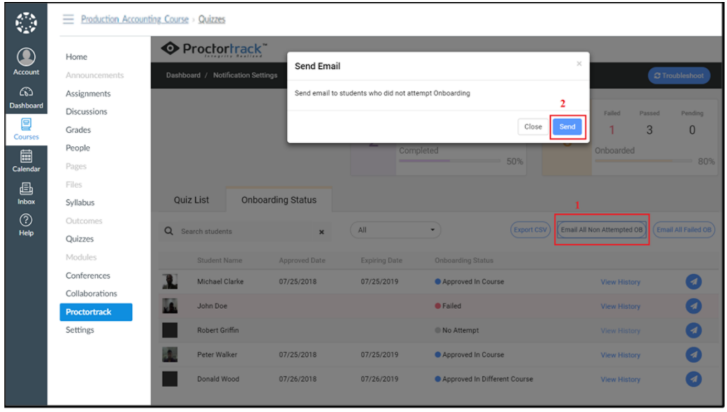Open Assignments in course navigation
The height and width of the screenshot is (412, 727).
[88, 94]
